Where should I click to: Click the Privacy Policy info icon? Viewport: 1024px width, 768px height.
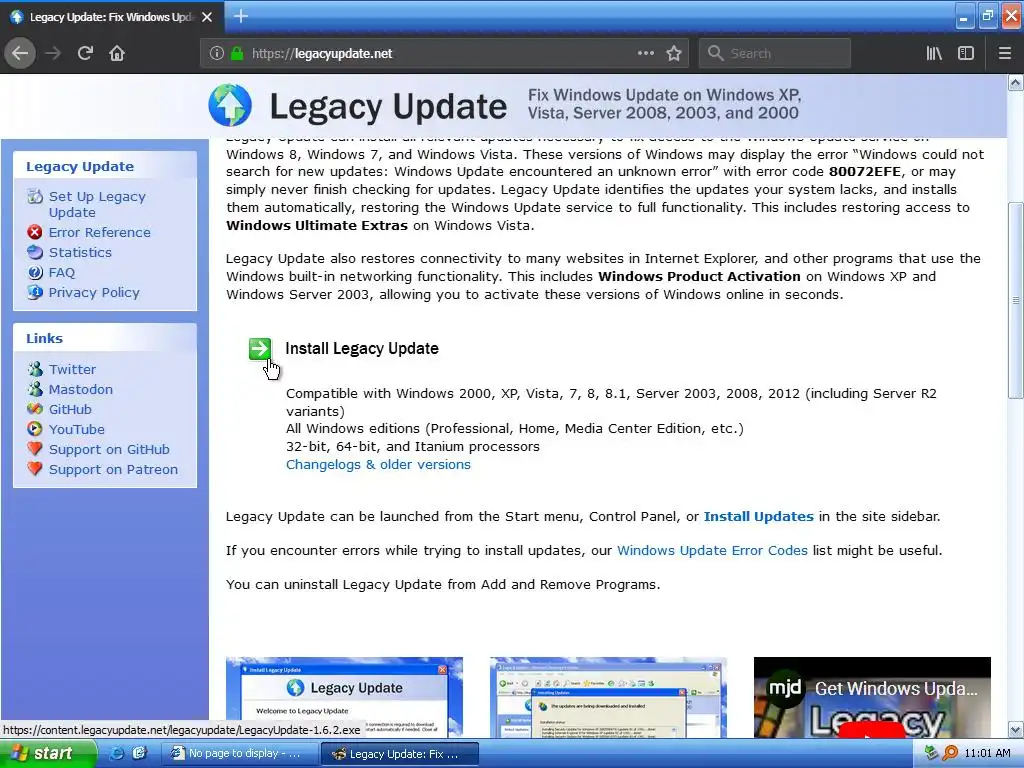(35, 292)
